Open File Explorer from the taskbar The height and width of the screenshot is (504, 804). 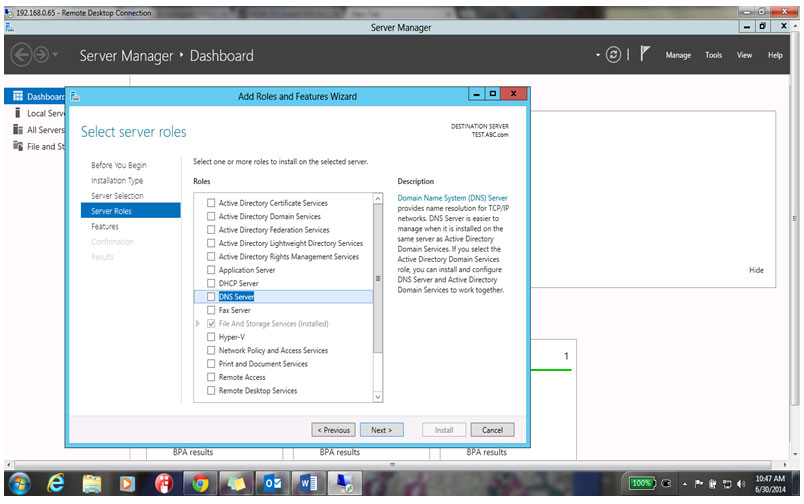(92, 483)
